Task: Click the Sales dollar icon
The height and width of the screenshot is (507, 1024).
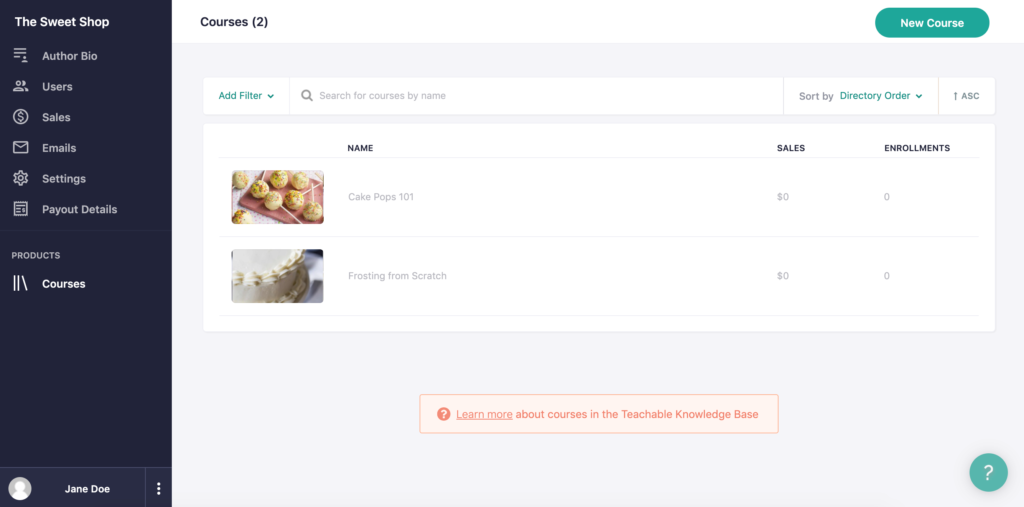Action: click(20, 117)
